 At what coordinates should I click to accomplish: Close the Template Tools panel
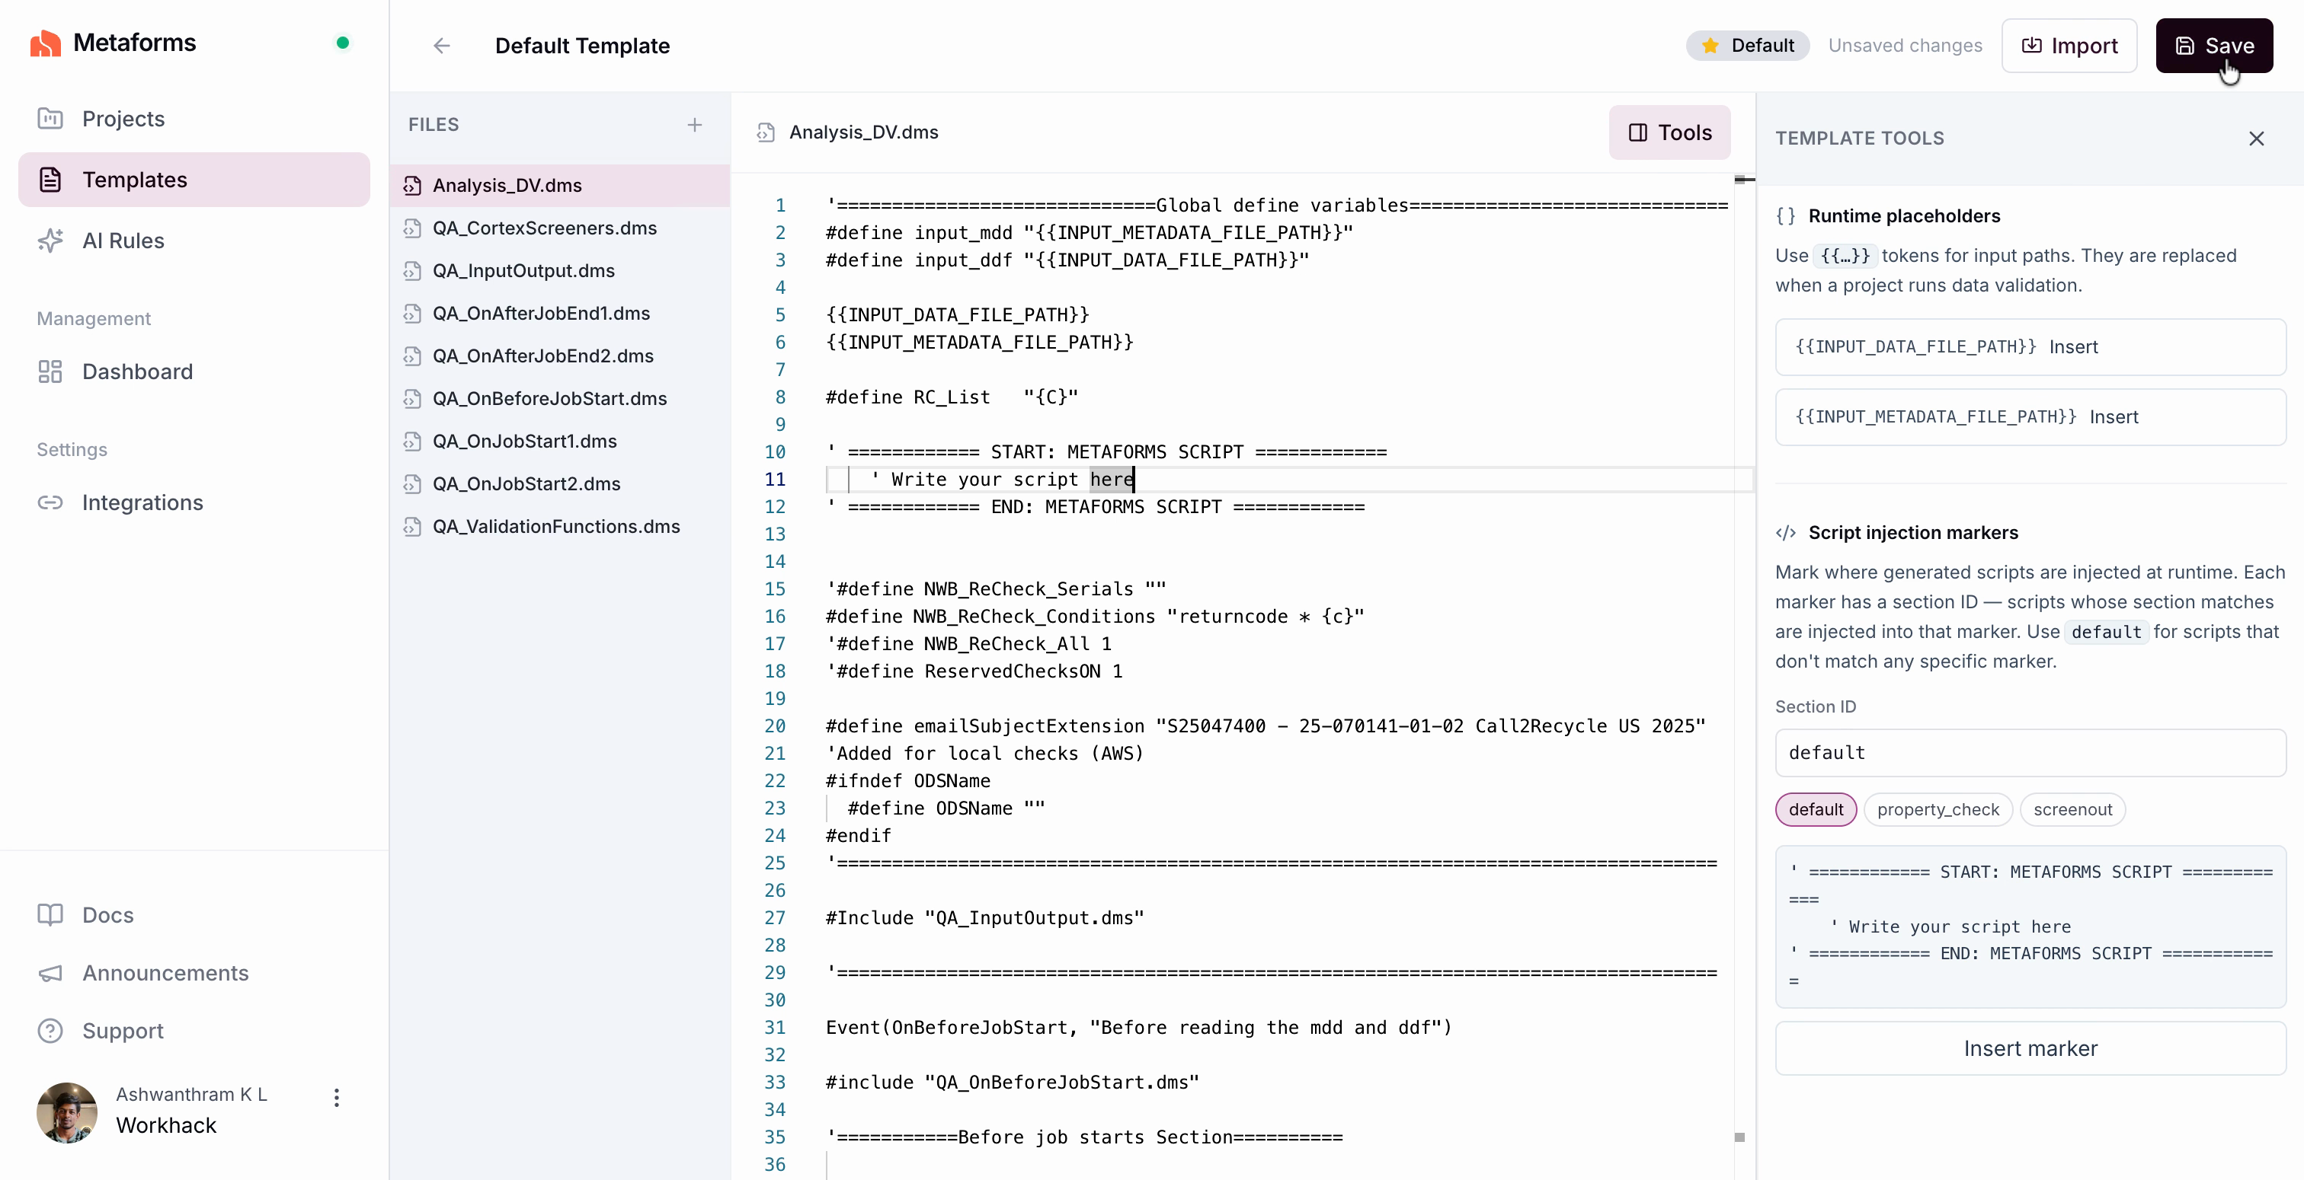click(2256, 139)
